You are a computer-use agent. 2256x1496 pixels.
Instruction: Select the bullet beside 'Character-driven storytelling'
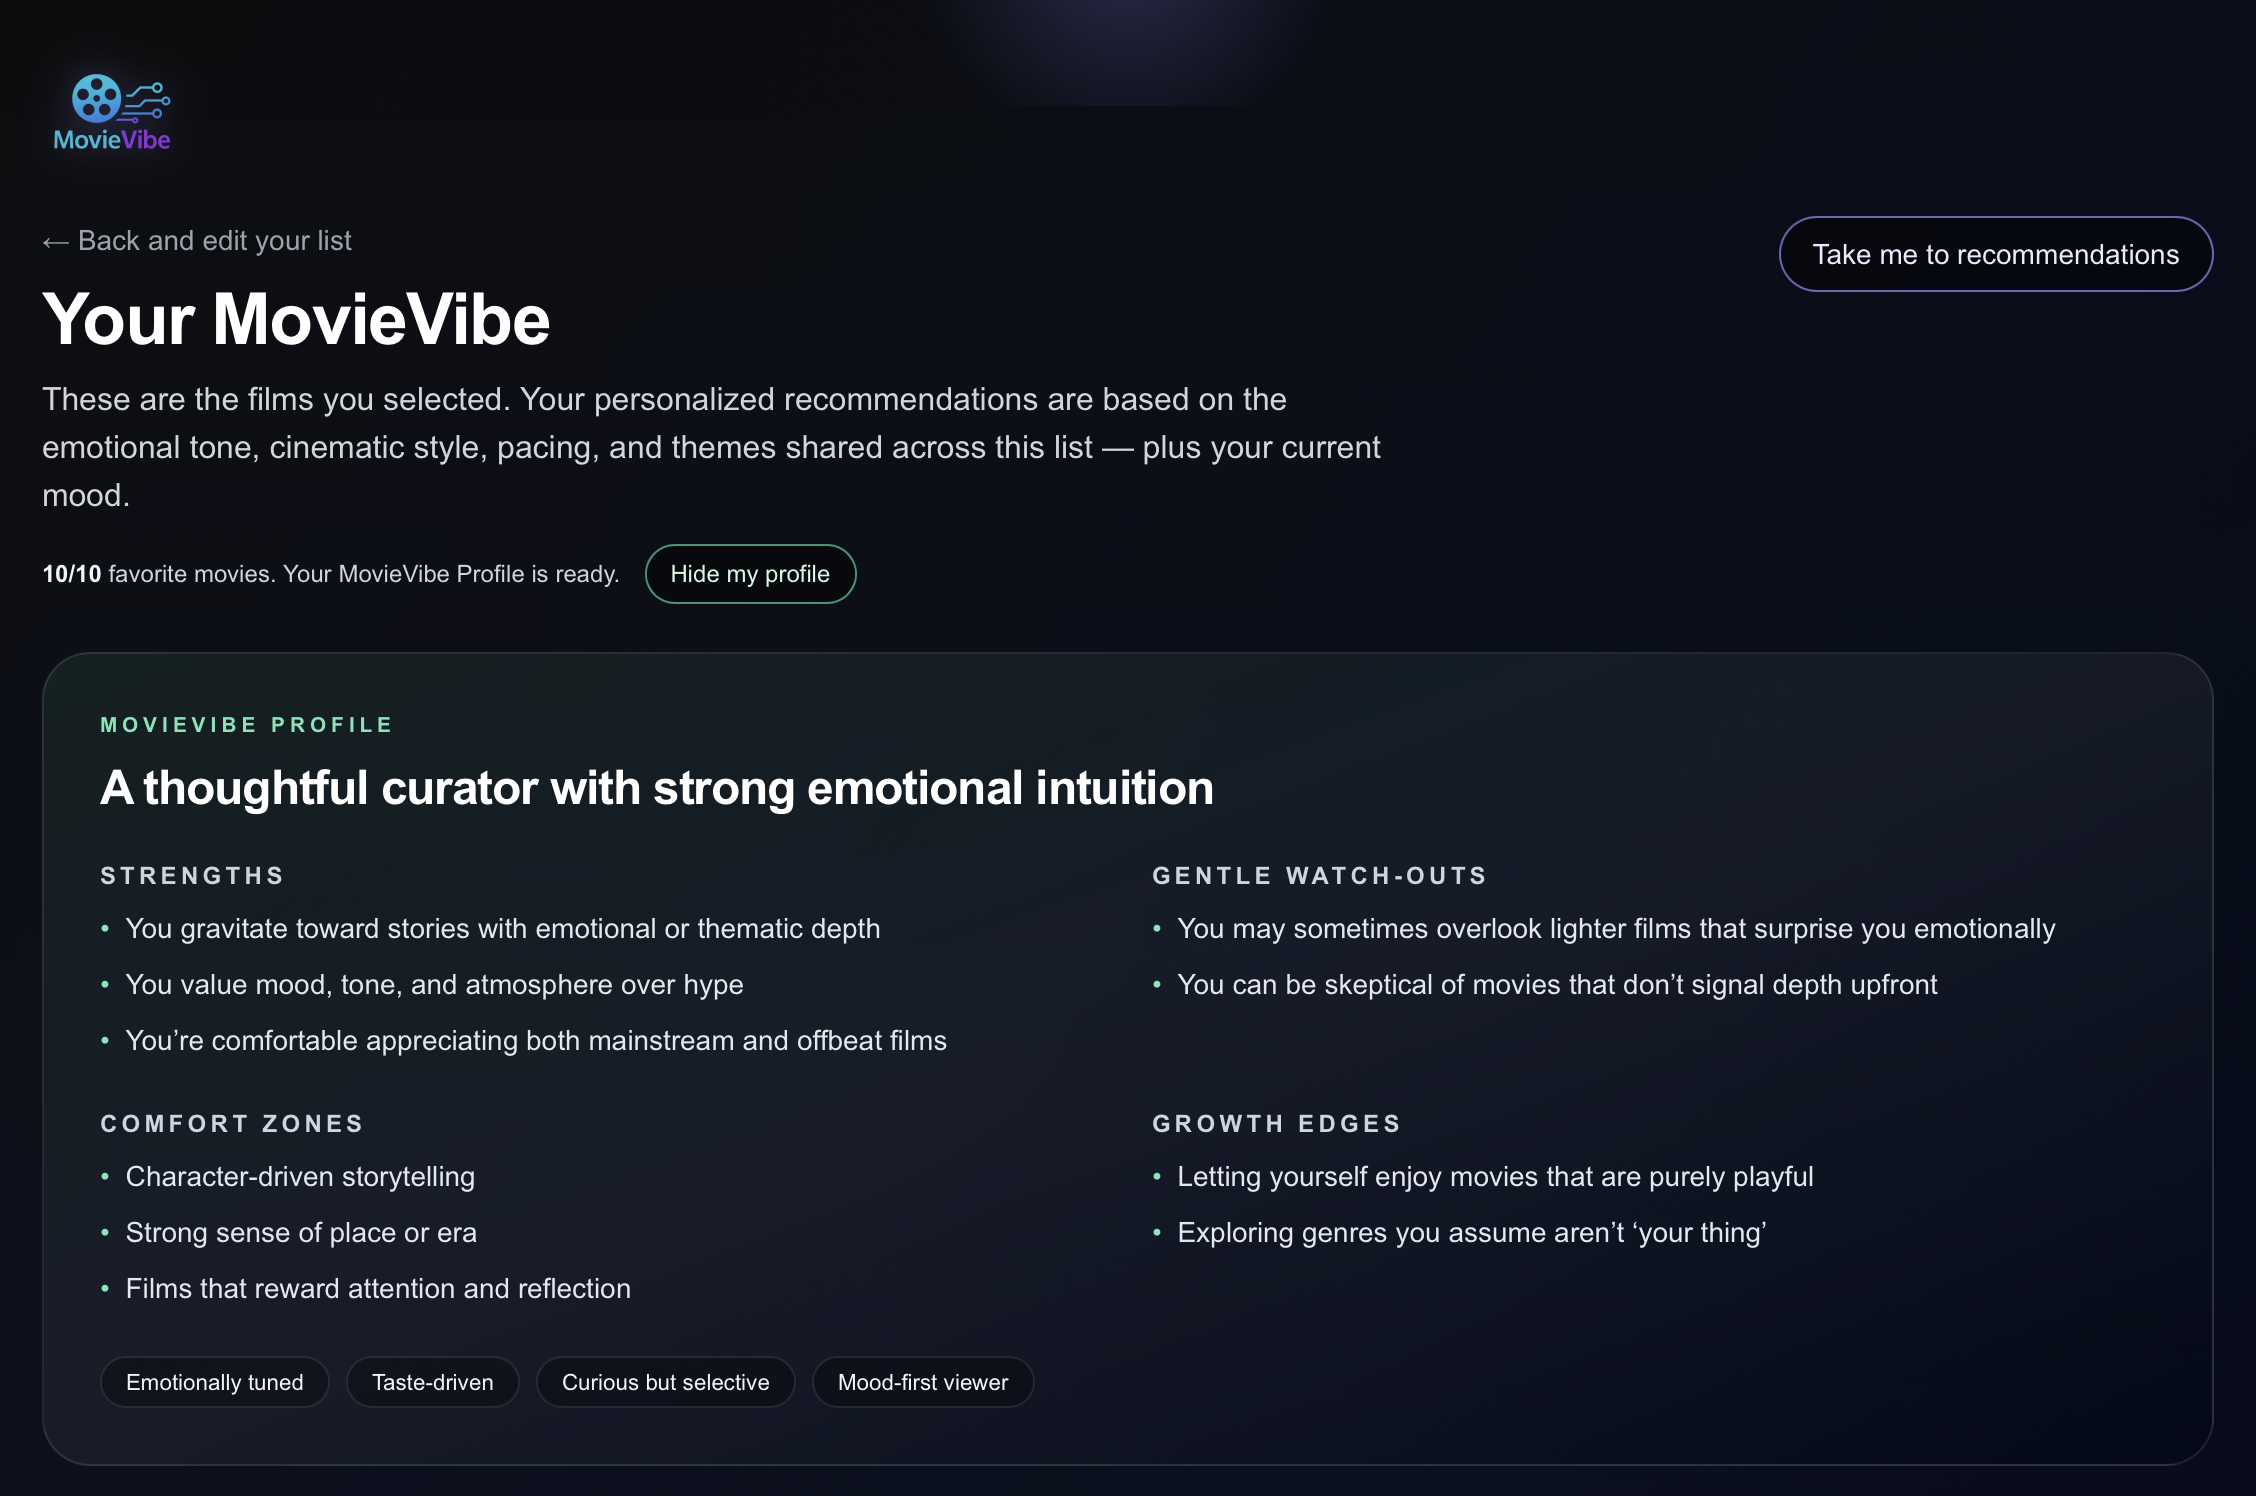pyautogui.click(x=106, y=1178)
